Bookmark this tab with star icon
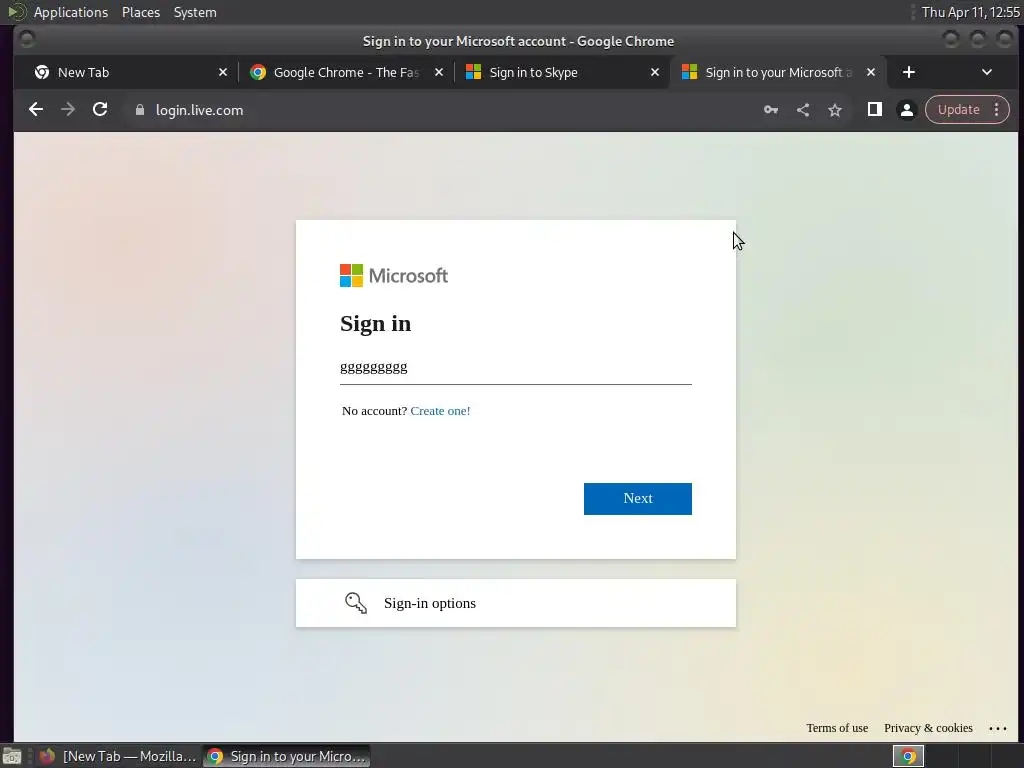This screenshot has width=1024, height=768. [x=835, y=110]
